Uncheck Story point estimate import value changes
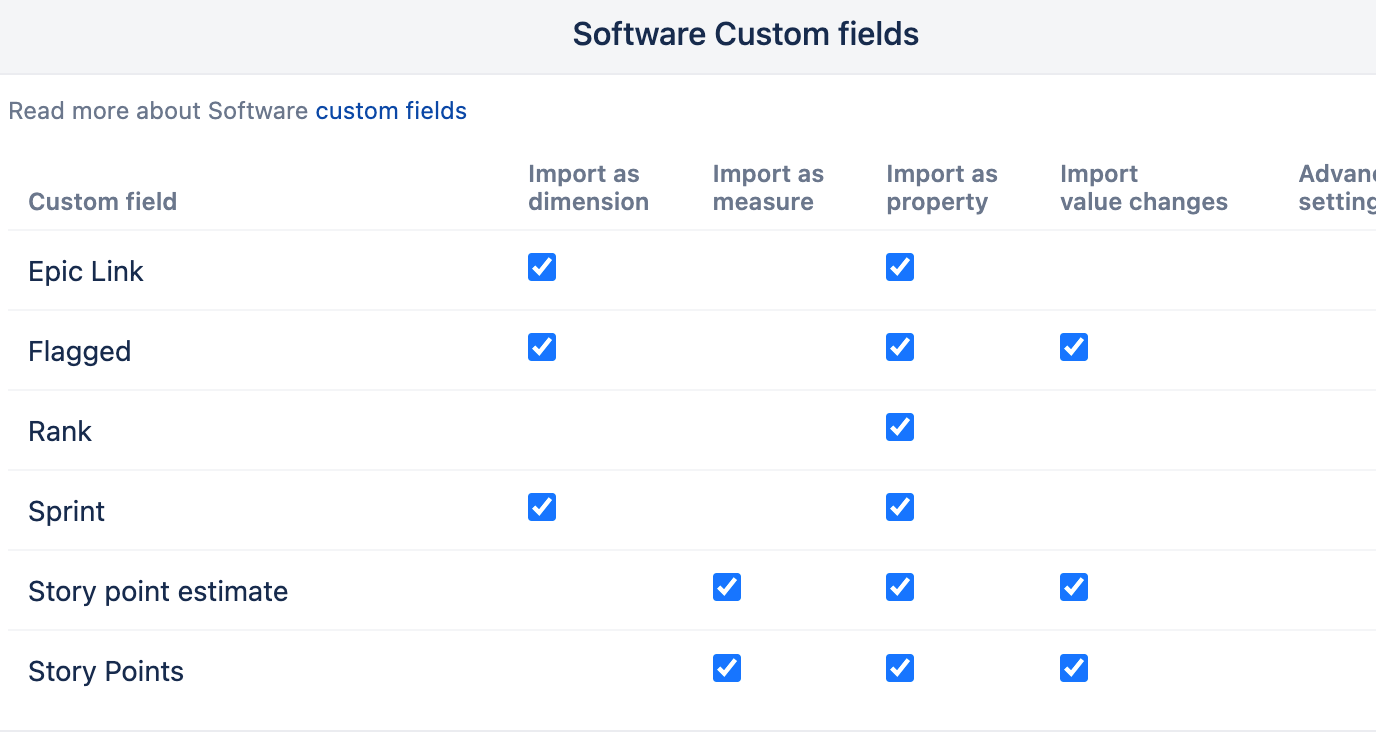This screenshot has width=1376, height=733. point(1074,587)
